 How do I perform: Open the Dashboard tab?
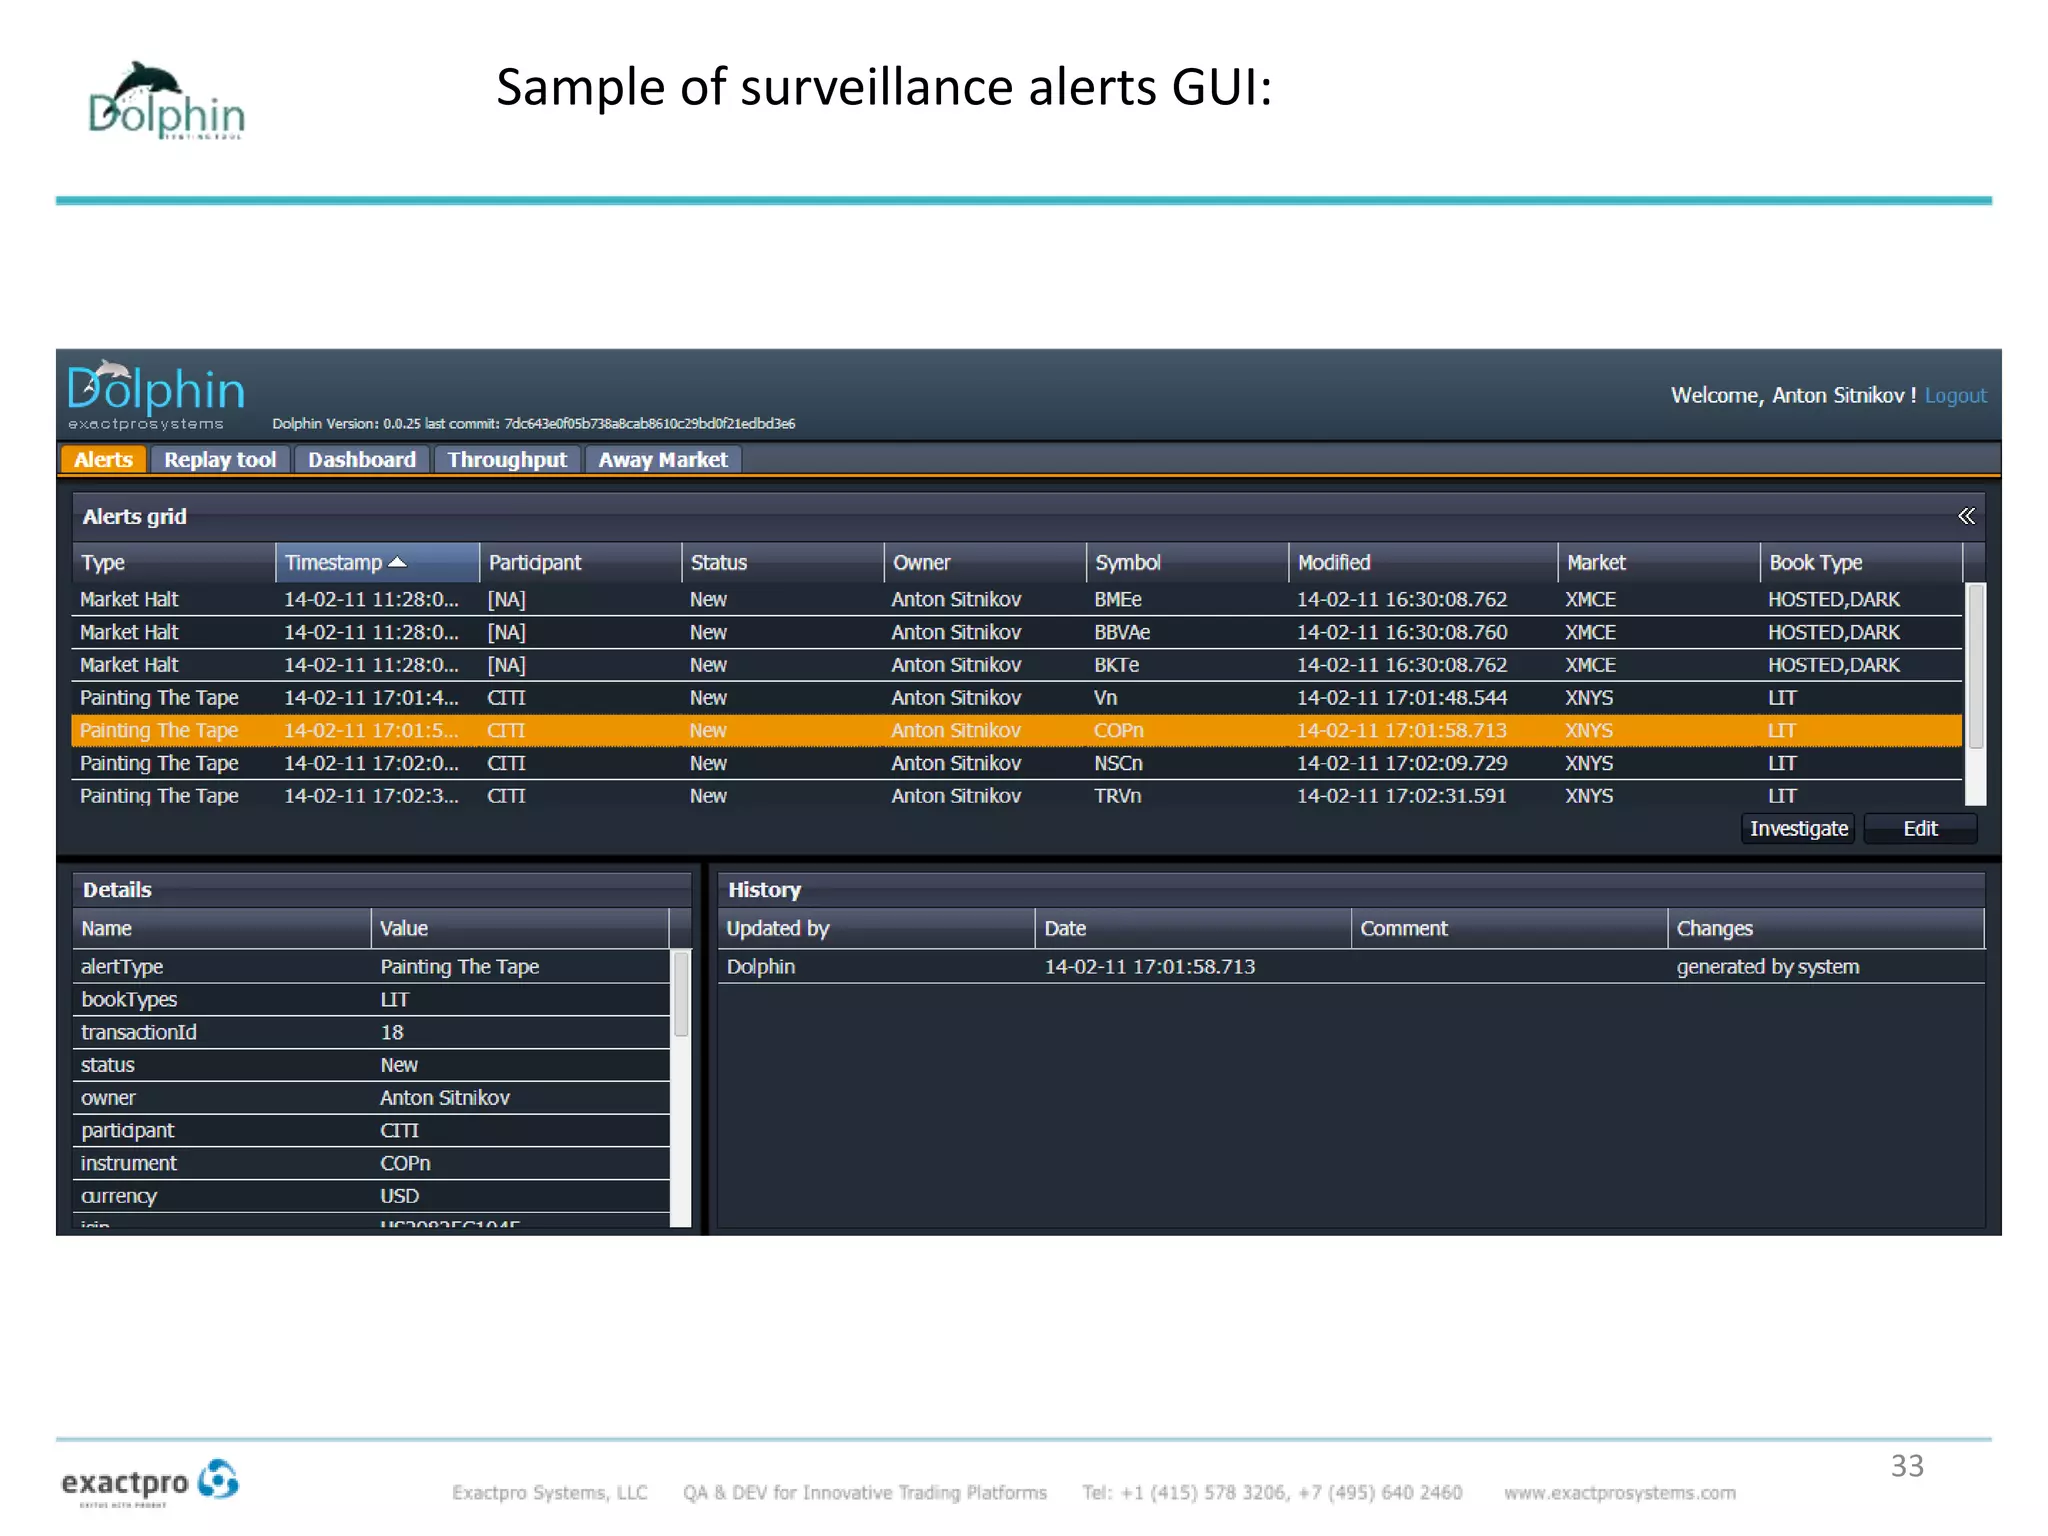(x=362, y=459)
